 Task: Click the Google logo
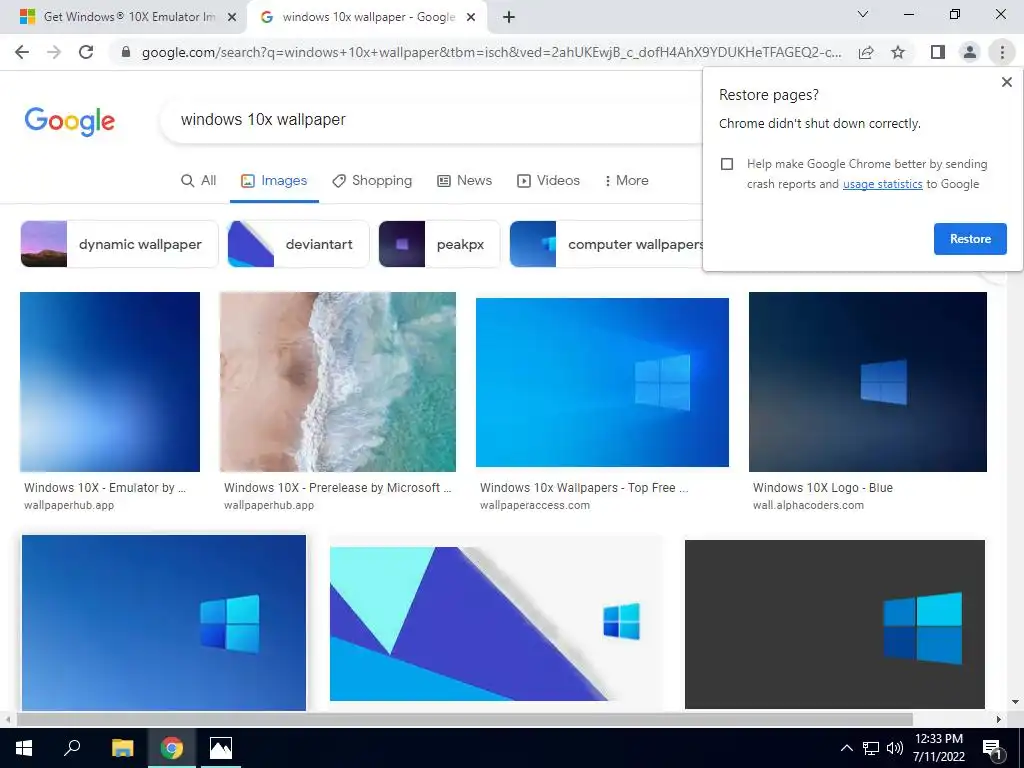pyautogui.click(x=70, y=121)
